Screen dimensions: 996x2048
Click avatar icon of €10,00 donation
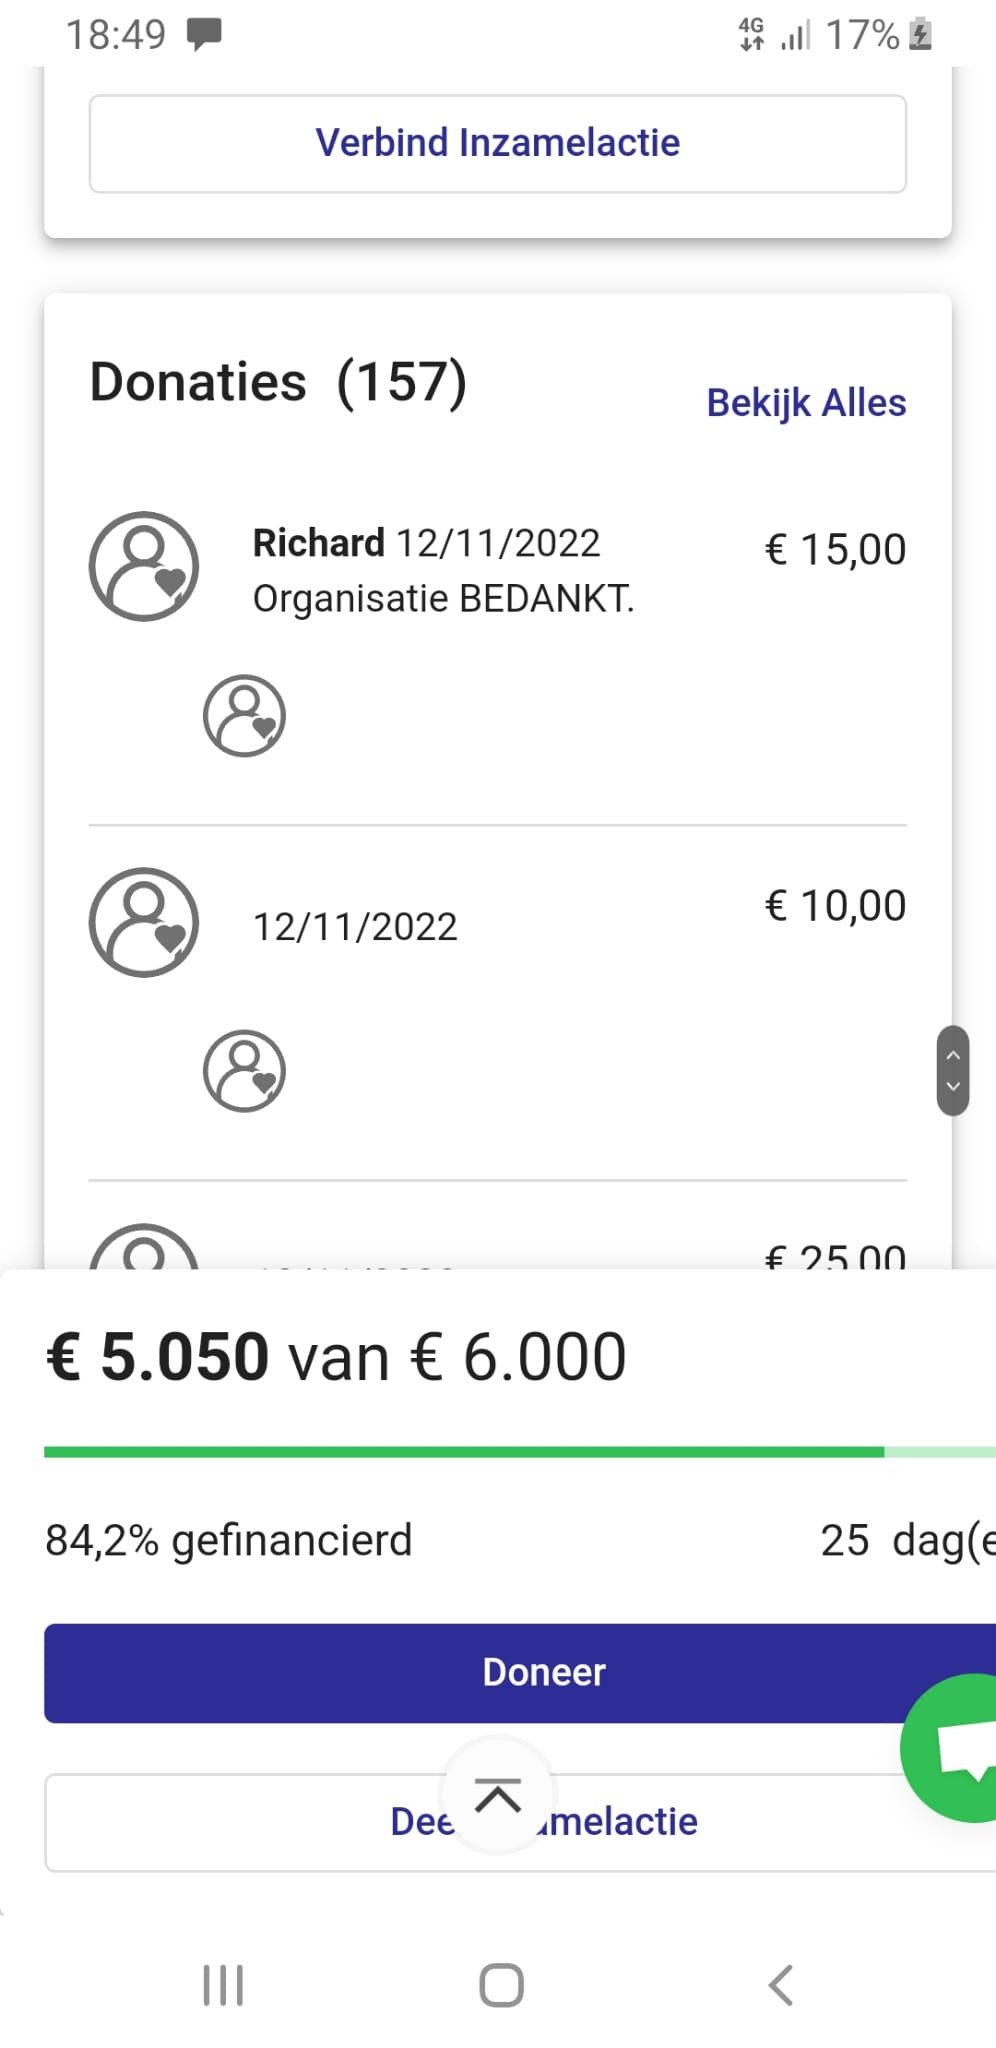(x=144, y=922)
